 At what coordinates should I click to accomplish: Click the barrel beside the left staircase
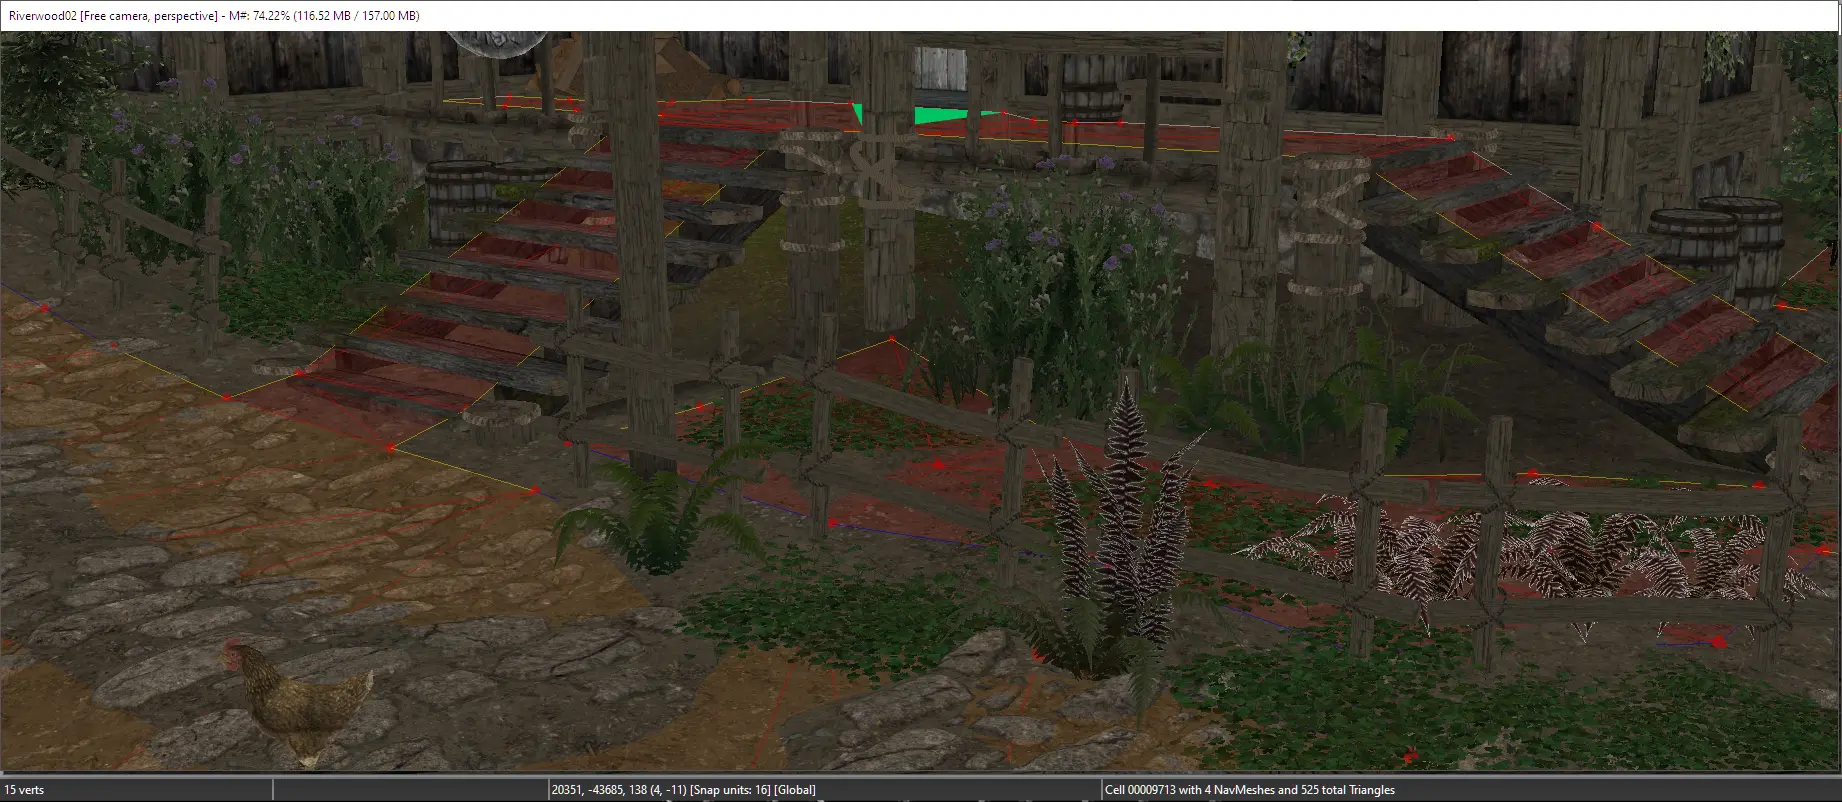(x=460, y=205)
